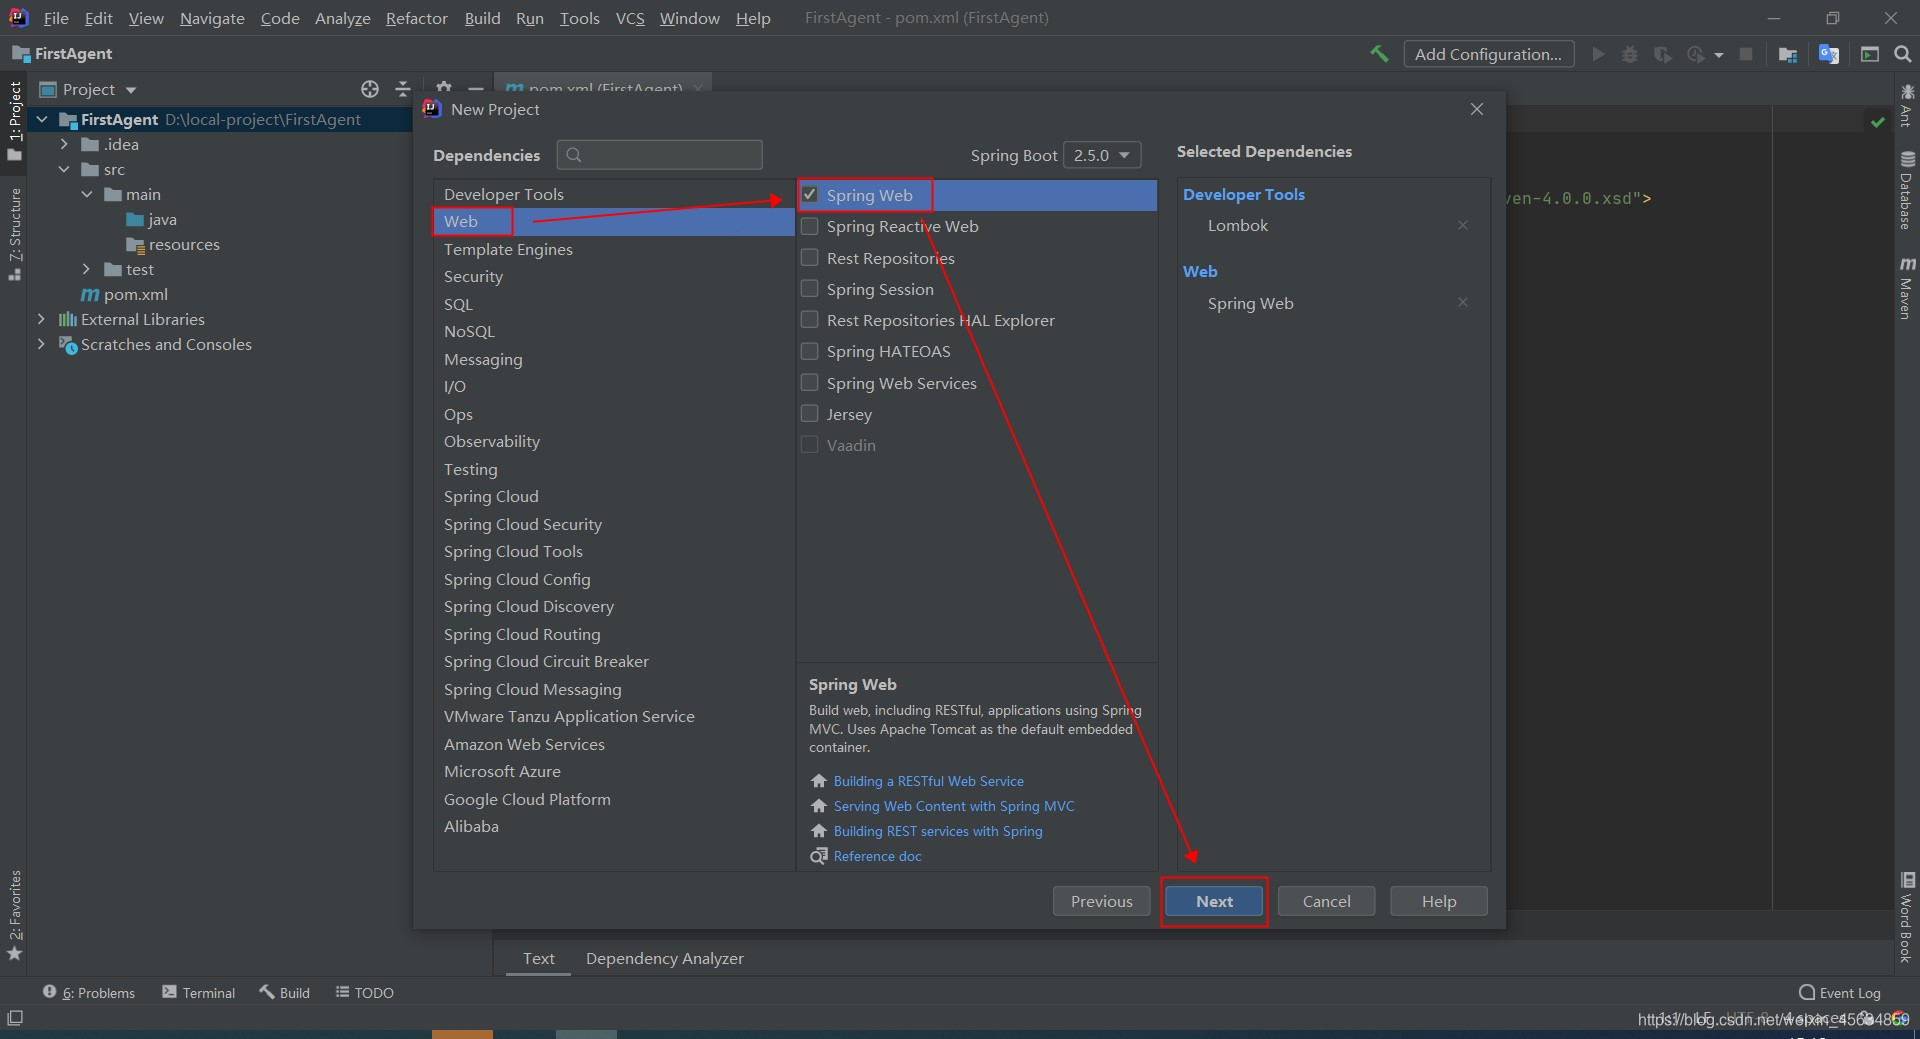Check the Spring HATEOAS checkbox
1920x1039 pixels.
pos(810,351)
